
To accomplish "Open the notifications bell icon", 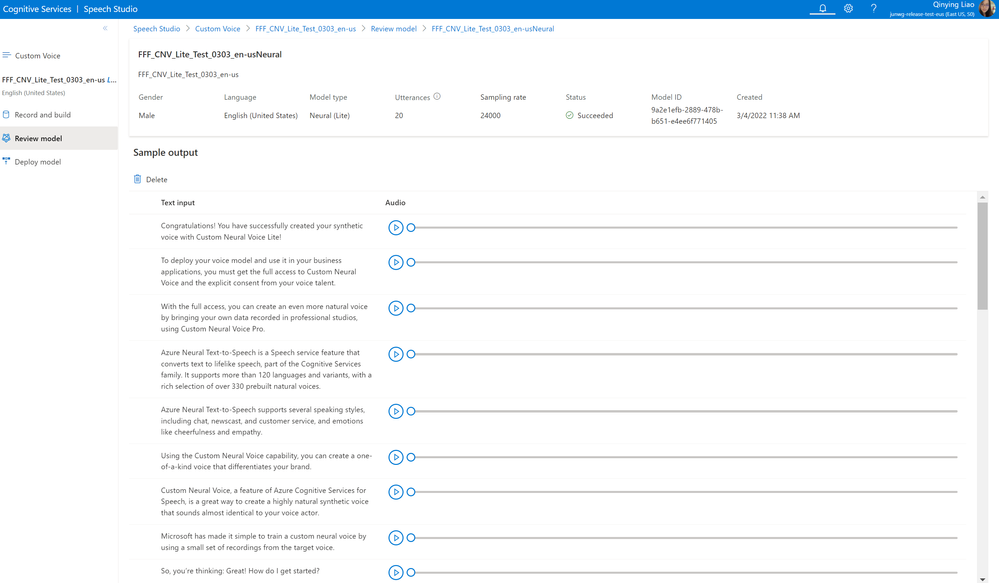I will [x=823, y=8].
